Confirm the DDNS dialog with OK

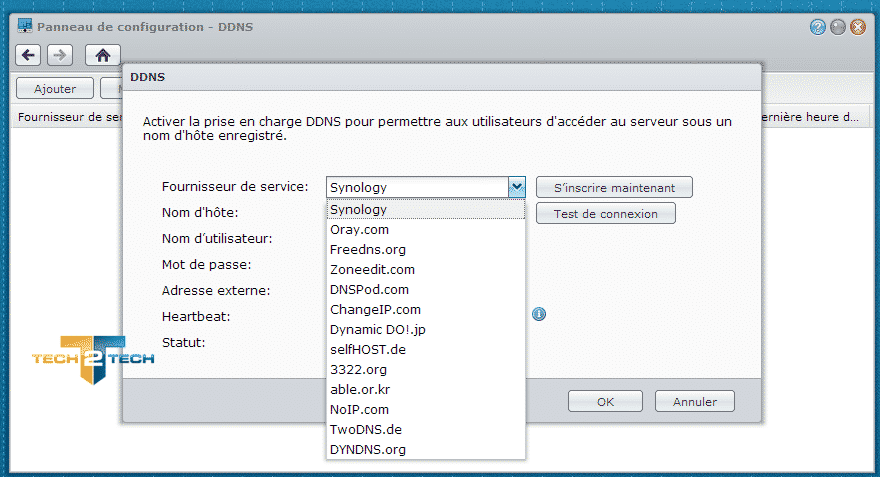[x=605, y=401]
